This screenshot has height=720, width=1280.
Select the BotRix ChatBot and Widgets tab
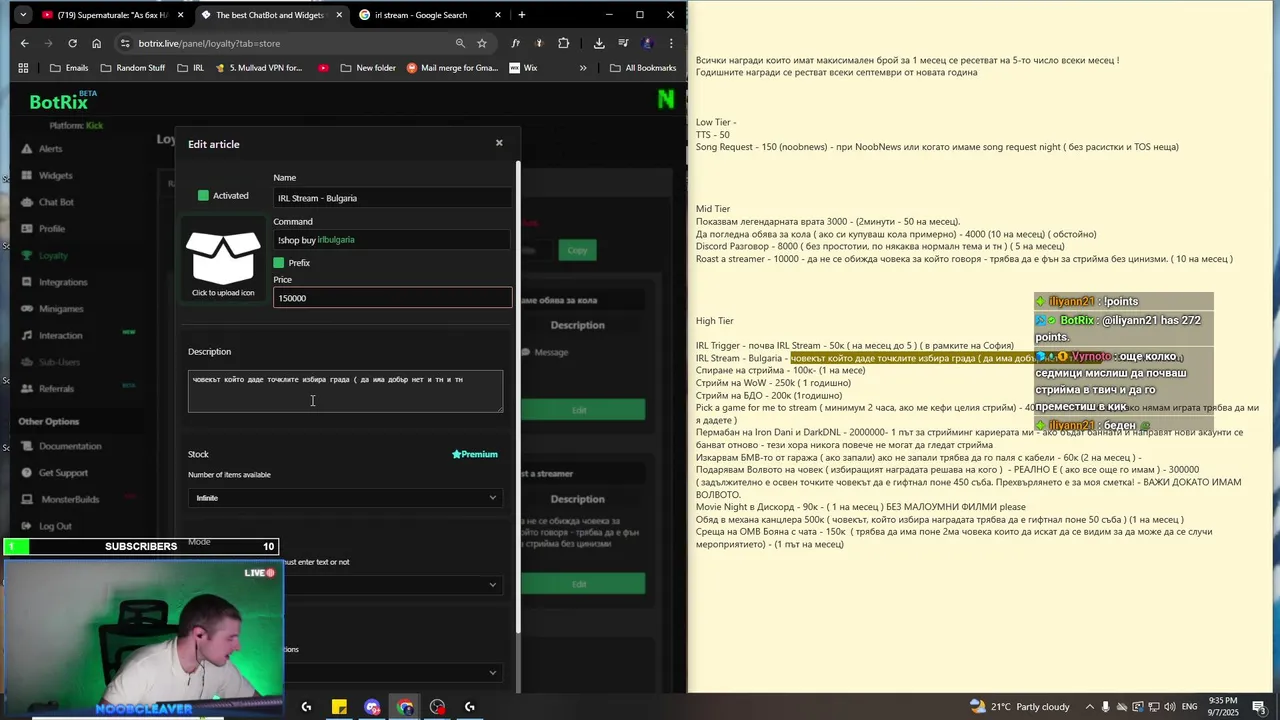(270, 15)
